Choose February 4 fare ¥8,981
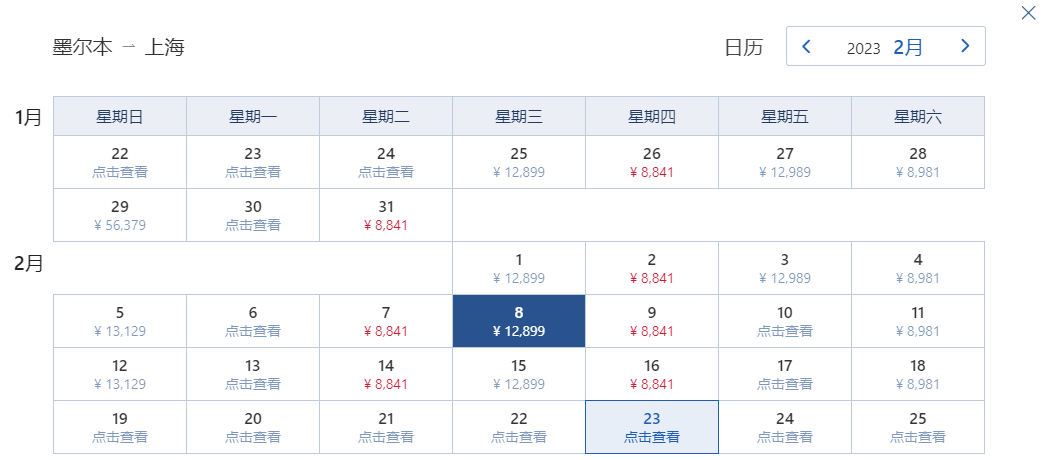 (x=918, y=268)
